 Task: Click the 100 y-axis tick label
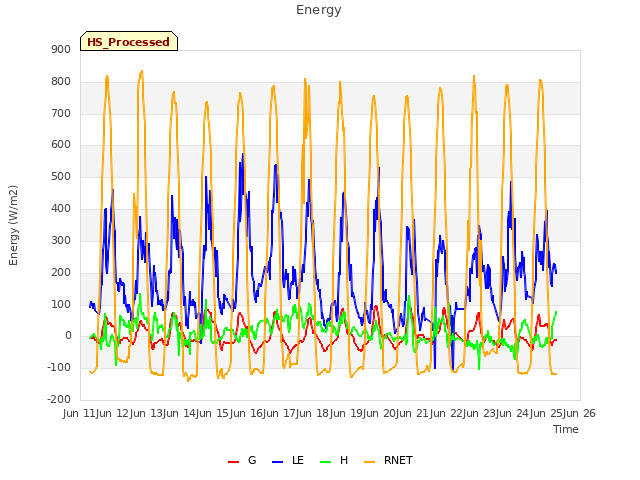pyautogui.click(x=61, y=304)
